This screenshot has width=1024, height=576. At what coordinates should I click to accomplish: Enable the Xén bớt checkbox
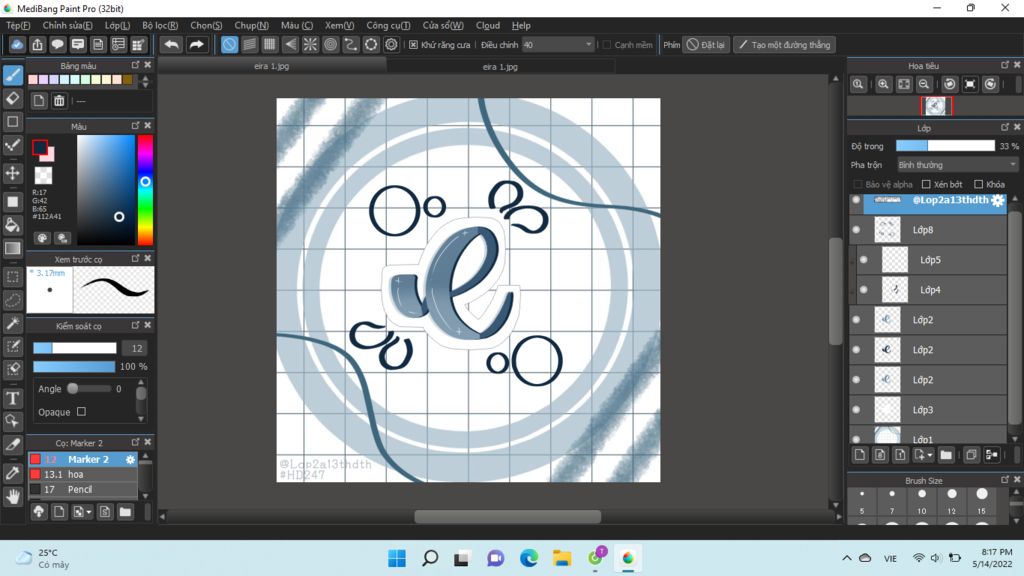click(x=926, y=184)
